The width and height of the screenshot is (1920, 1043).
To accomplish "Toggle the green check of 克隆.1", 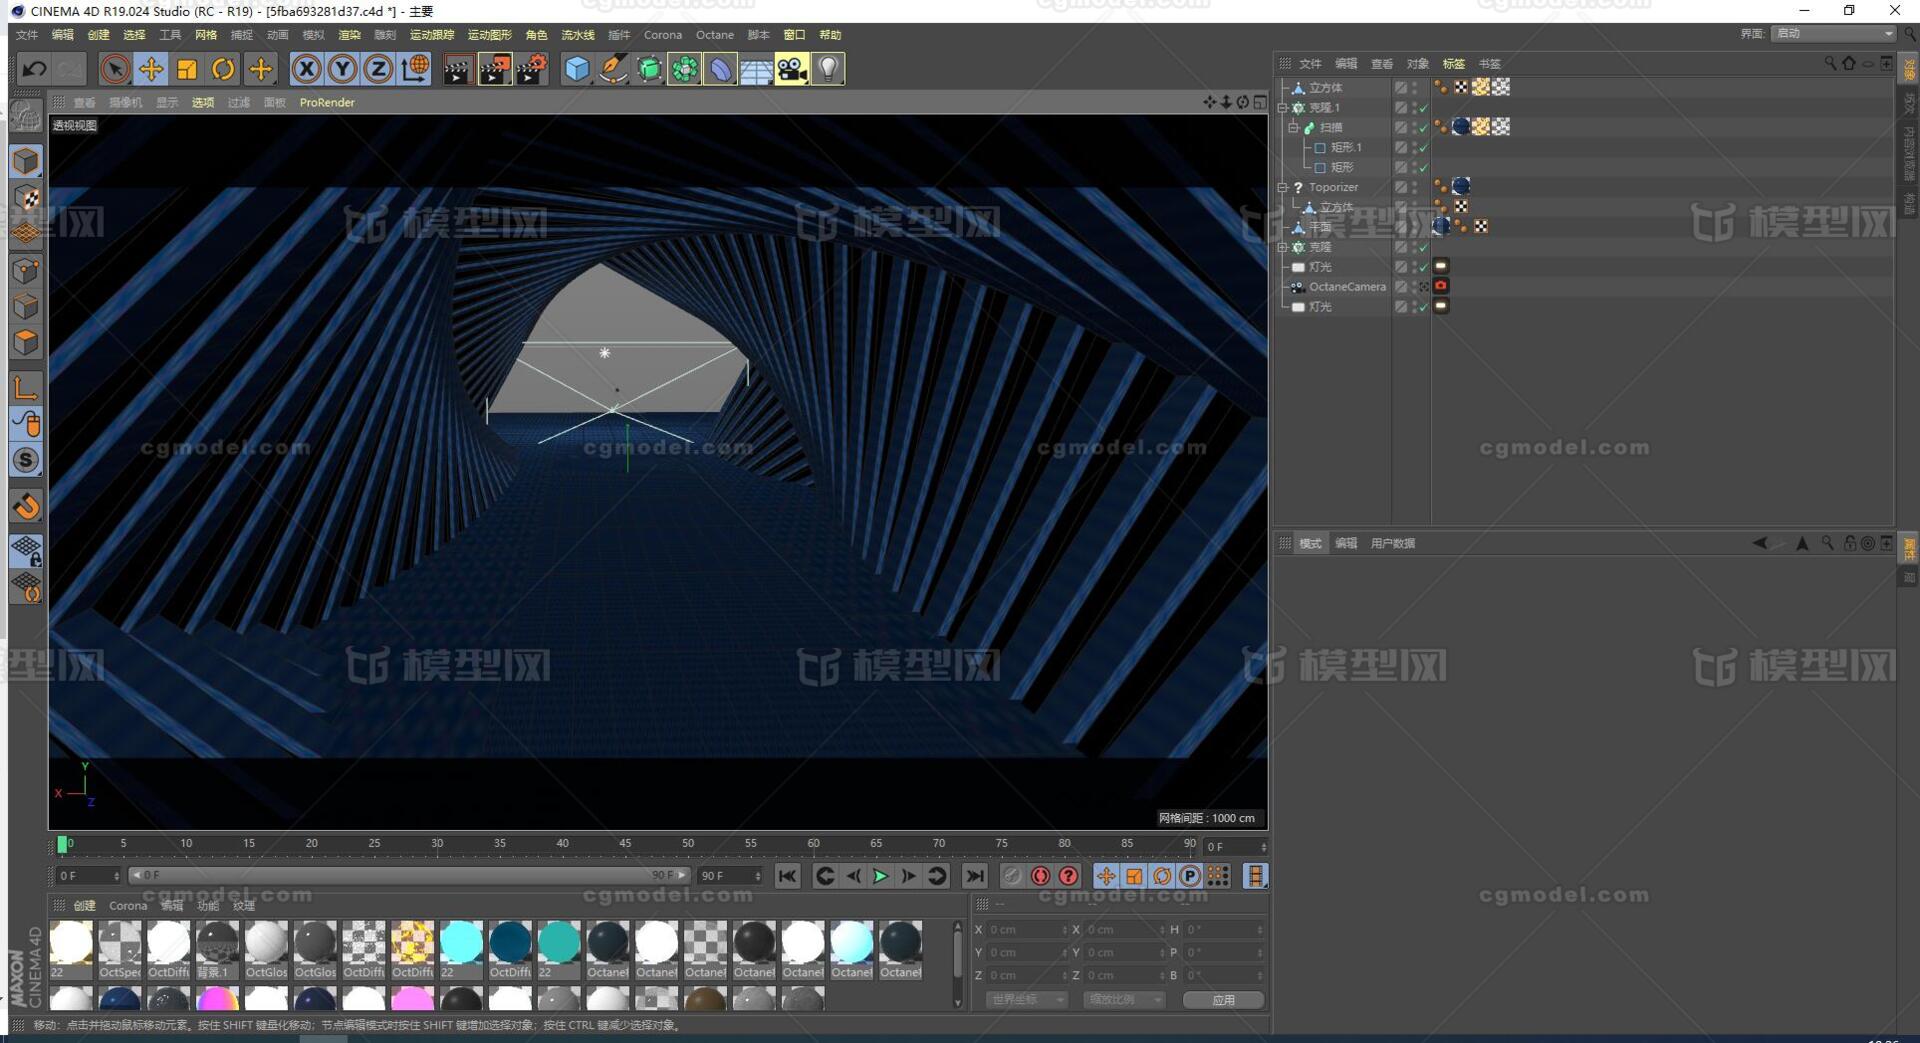I will [1424, 108].
